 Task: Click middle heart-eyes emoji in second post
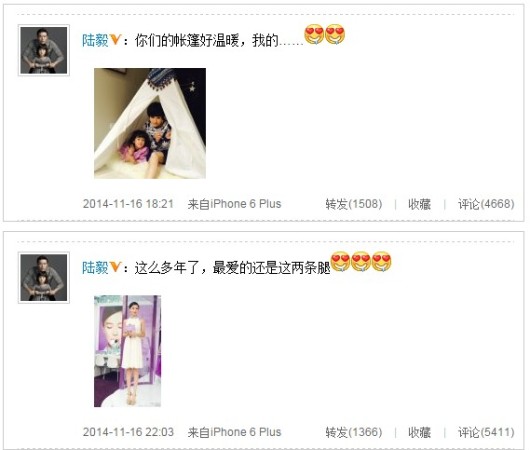point(361,262)
